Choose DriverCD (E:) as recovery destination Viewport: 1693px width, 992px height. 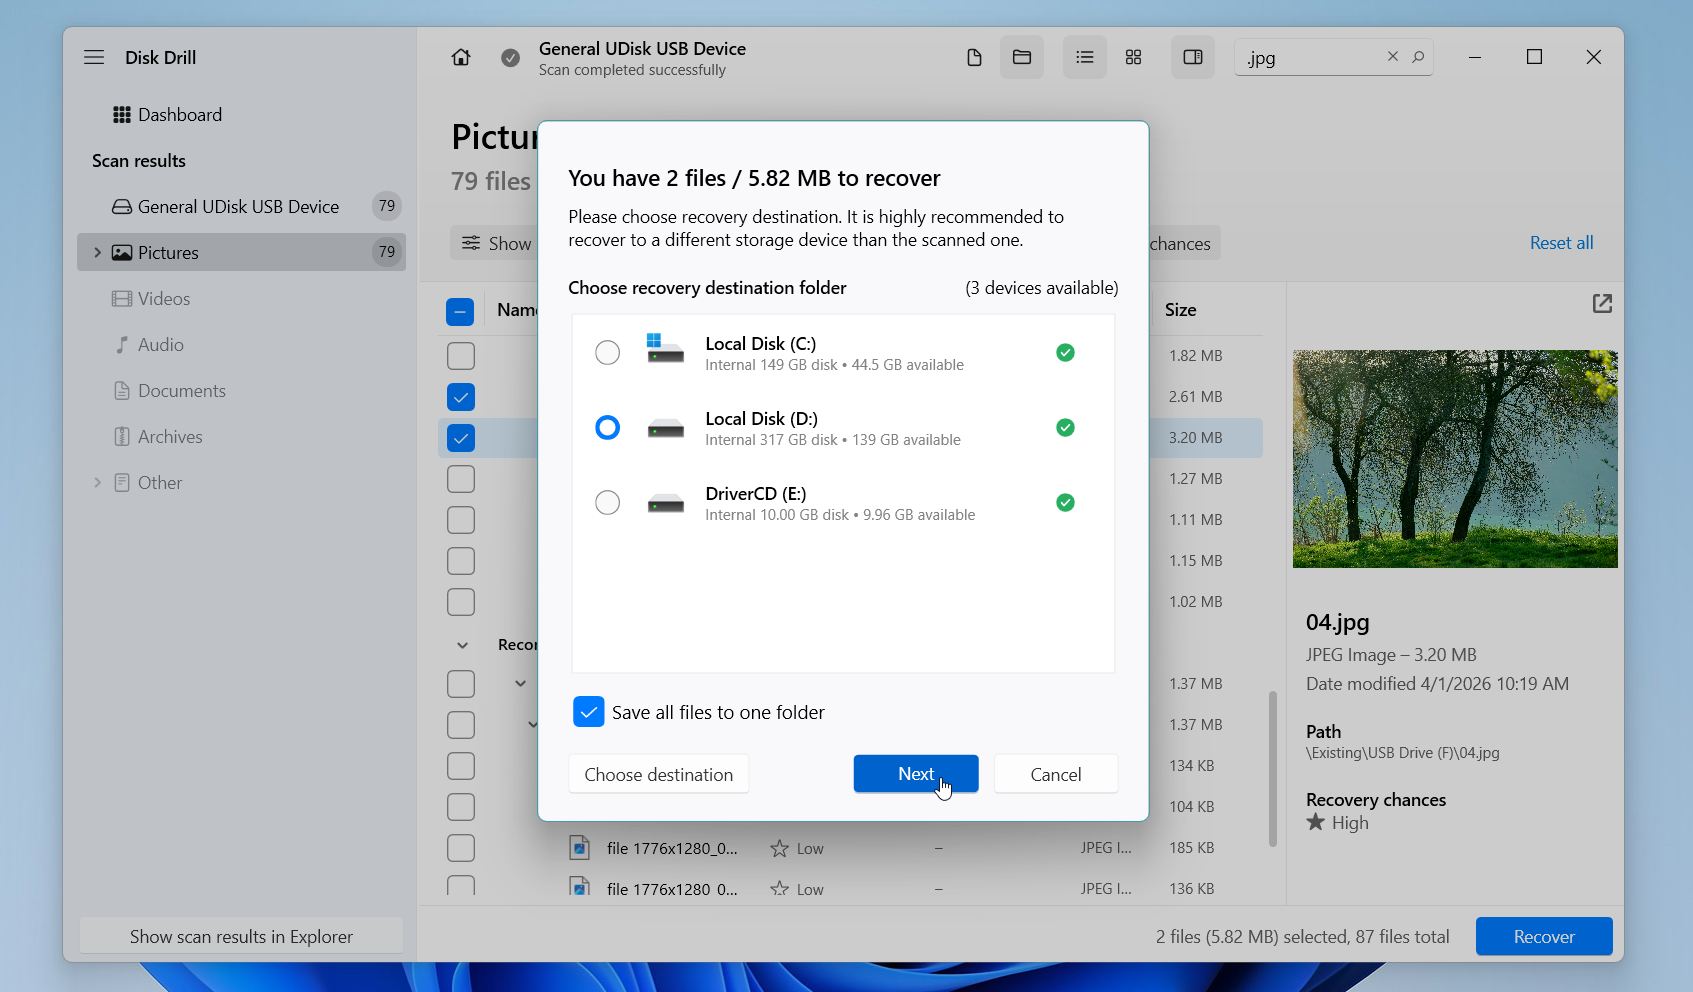(607, 502)
